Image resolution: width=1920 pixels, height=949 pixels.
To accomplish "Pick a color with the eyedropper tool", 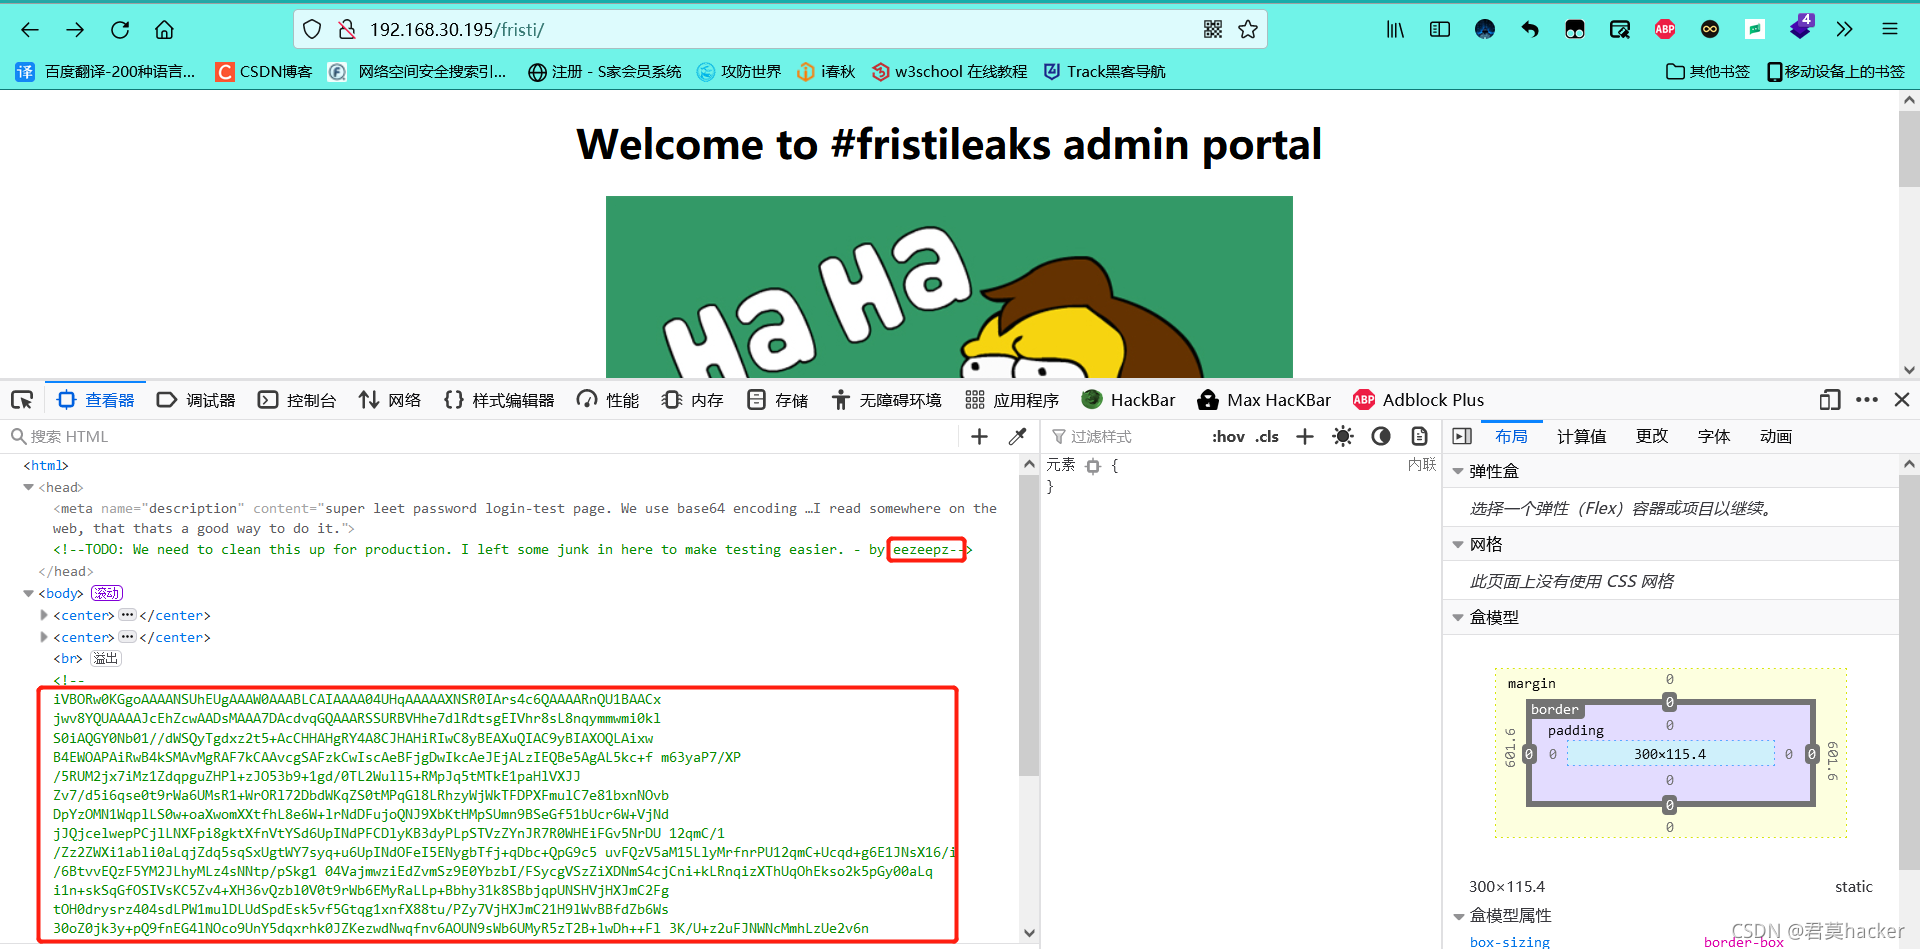I will click(1018, 437).
